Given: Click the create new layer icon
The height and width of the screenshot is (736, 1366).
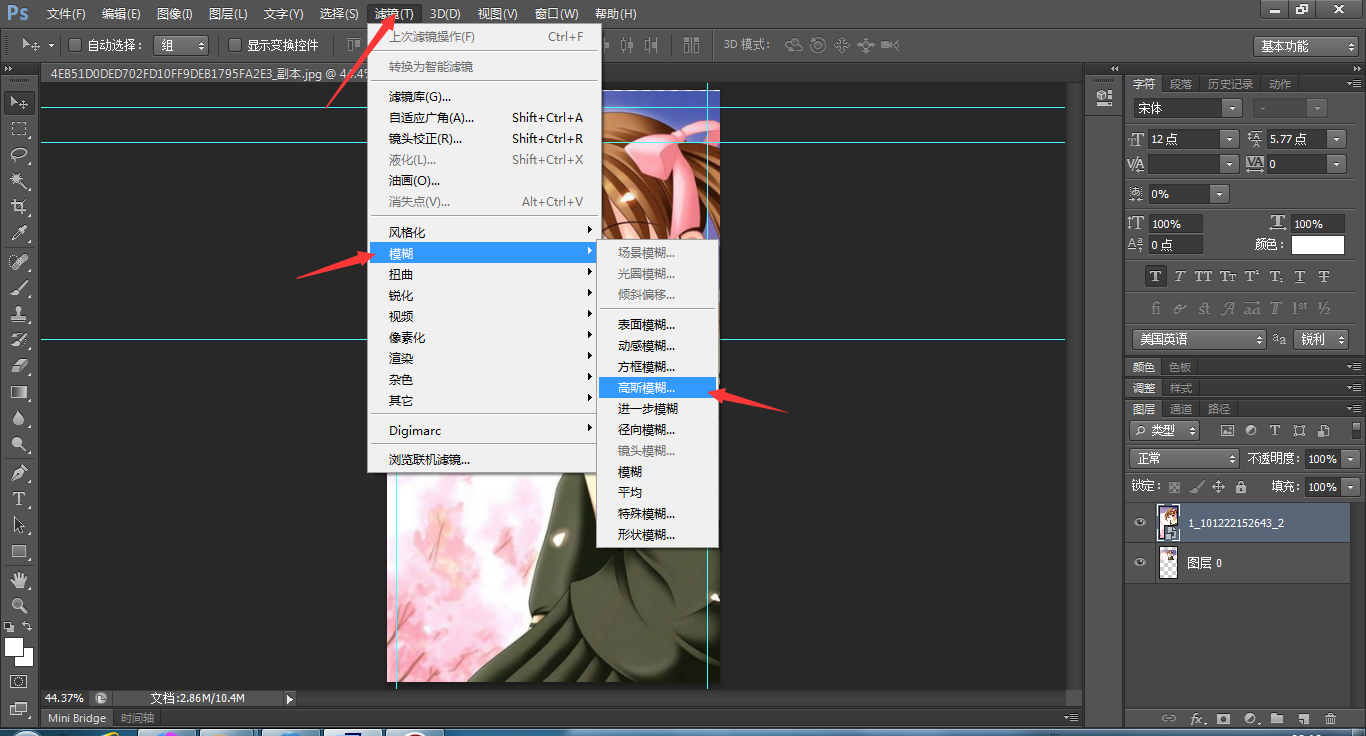Looking at the screenshot, I should click(x=1303, y=718).
